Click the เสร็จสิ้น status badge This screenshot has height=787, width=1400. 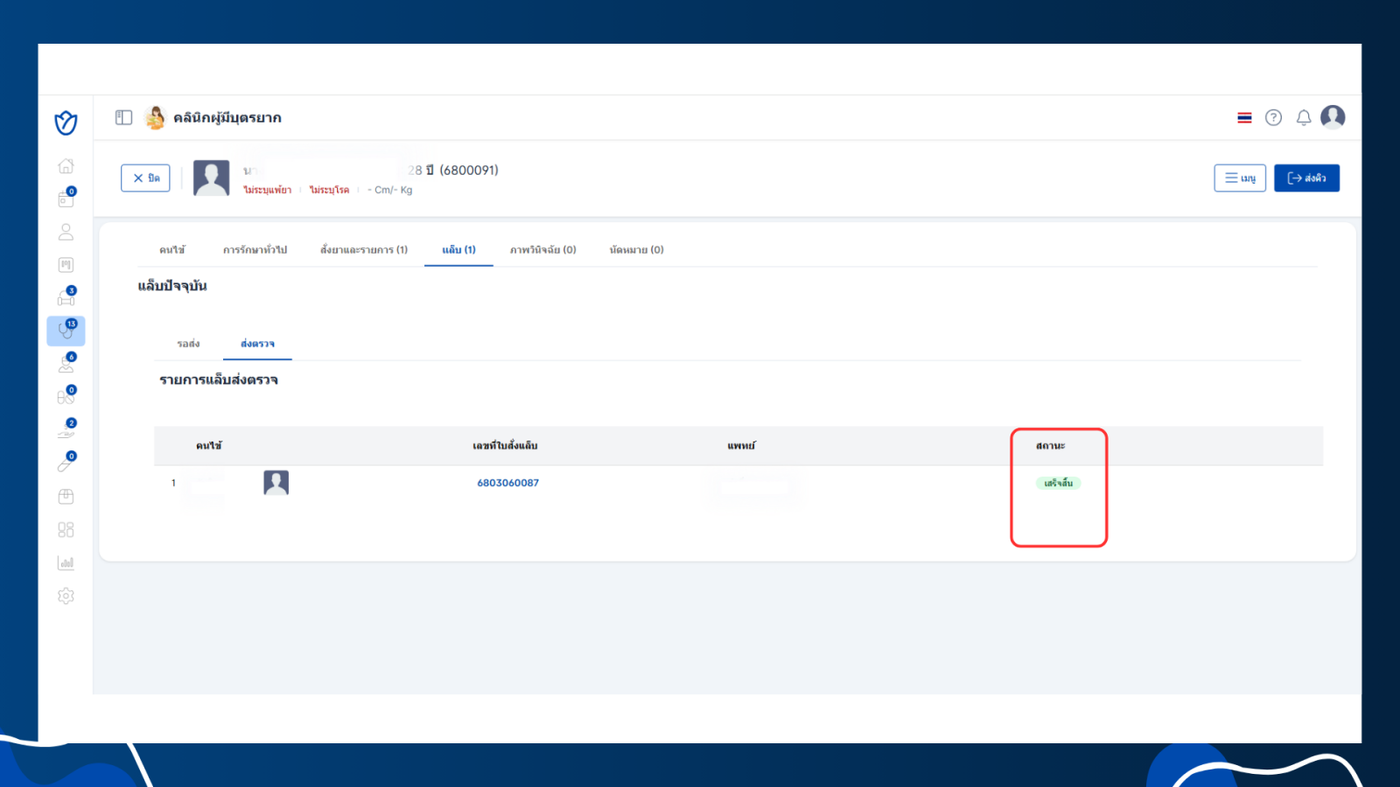(x=1058, y=483)
